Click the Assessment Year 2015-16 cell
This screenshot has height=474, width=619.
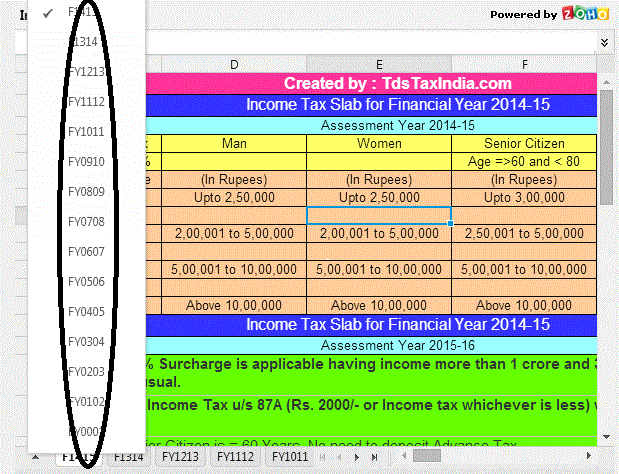[x=371, y=345]
